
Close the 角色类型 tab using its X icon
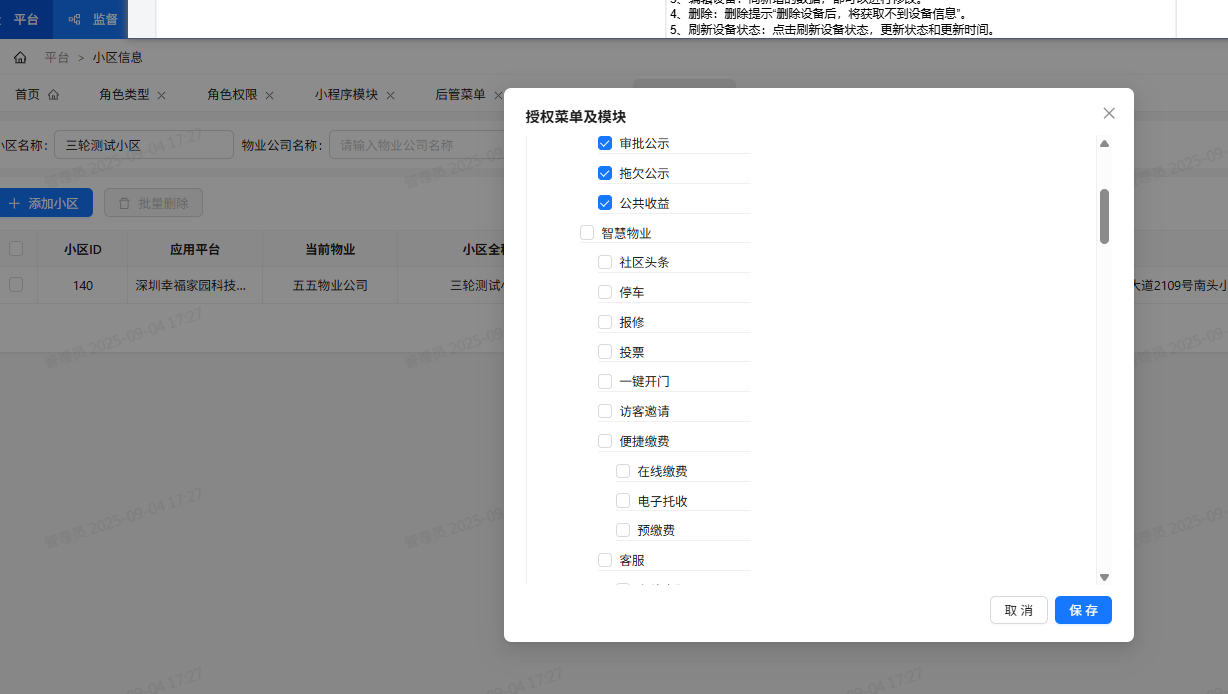163,94
